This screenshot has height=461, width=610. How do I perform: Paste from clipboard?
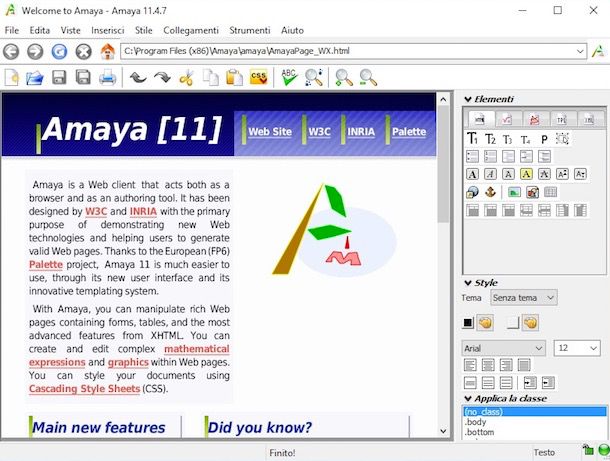pyautogui.click(x=235, y=78)
